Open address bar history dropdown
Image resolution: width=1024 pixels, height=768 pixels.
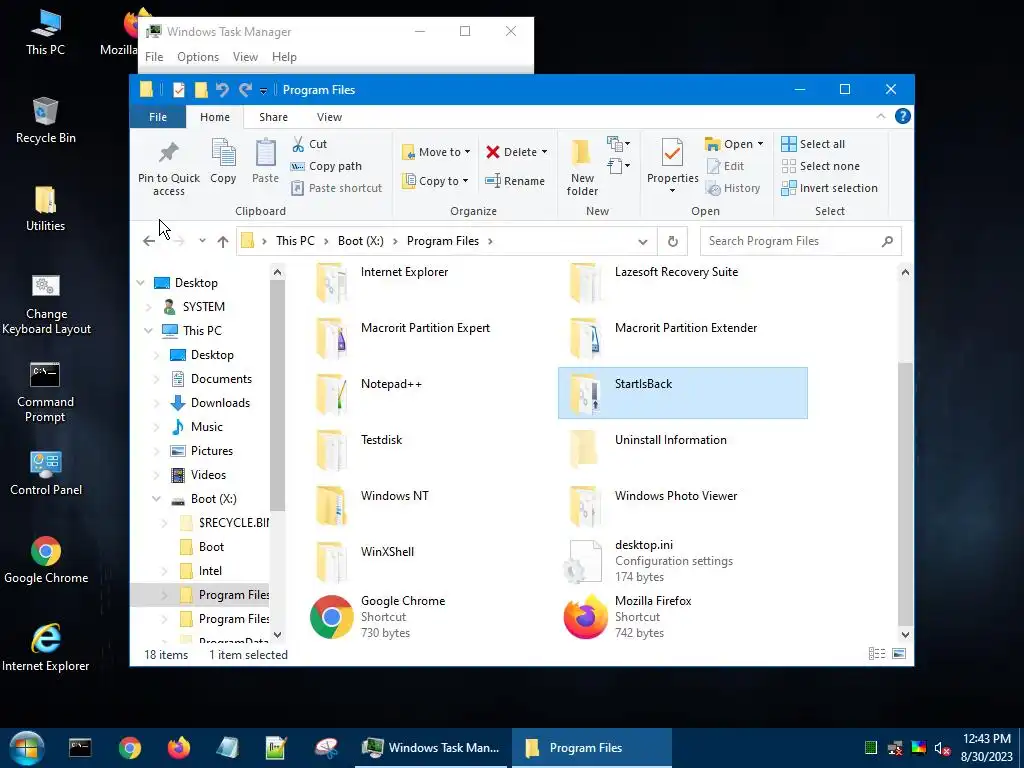(643, 242)
